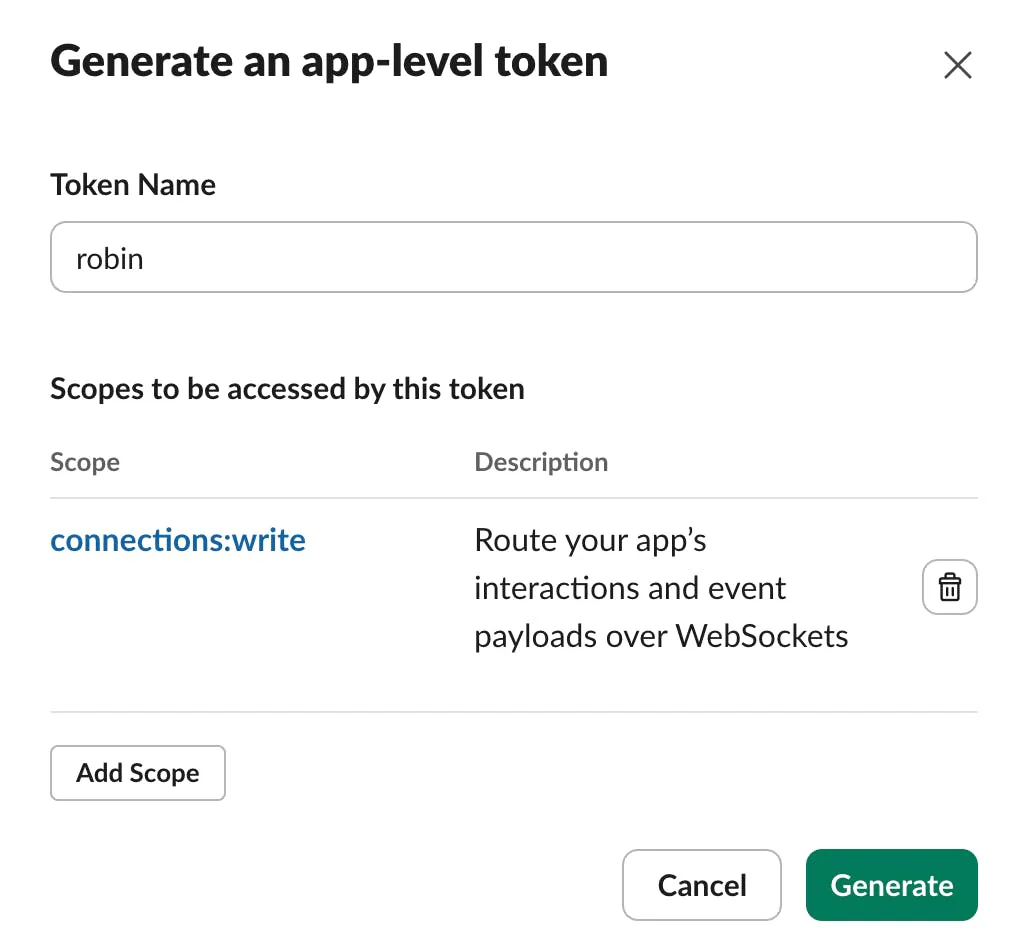
Task: Place cursor on the text 'robin'
Action: (110, 259)
